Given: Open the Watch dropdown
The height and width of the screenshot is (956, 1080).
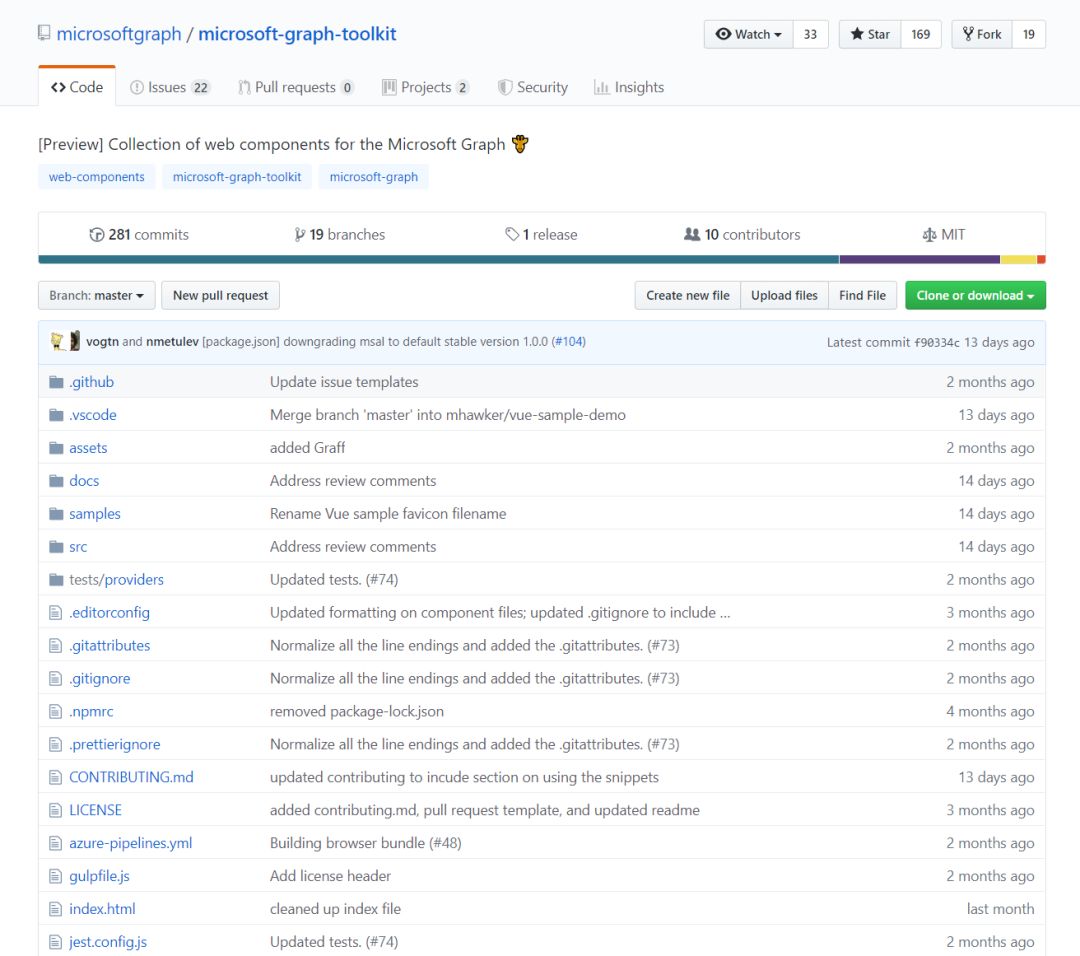Looking at the screenshot, I should click(x=749, y=34).
